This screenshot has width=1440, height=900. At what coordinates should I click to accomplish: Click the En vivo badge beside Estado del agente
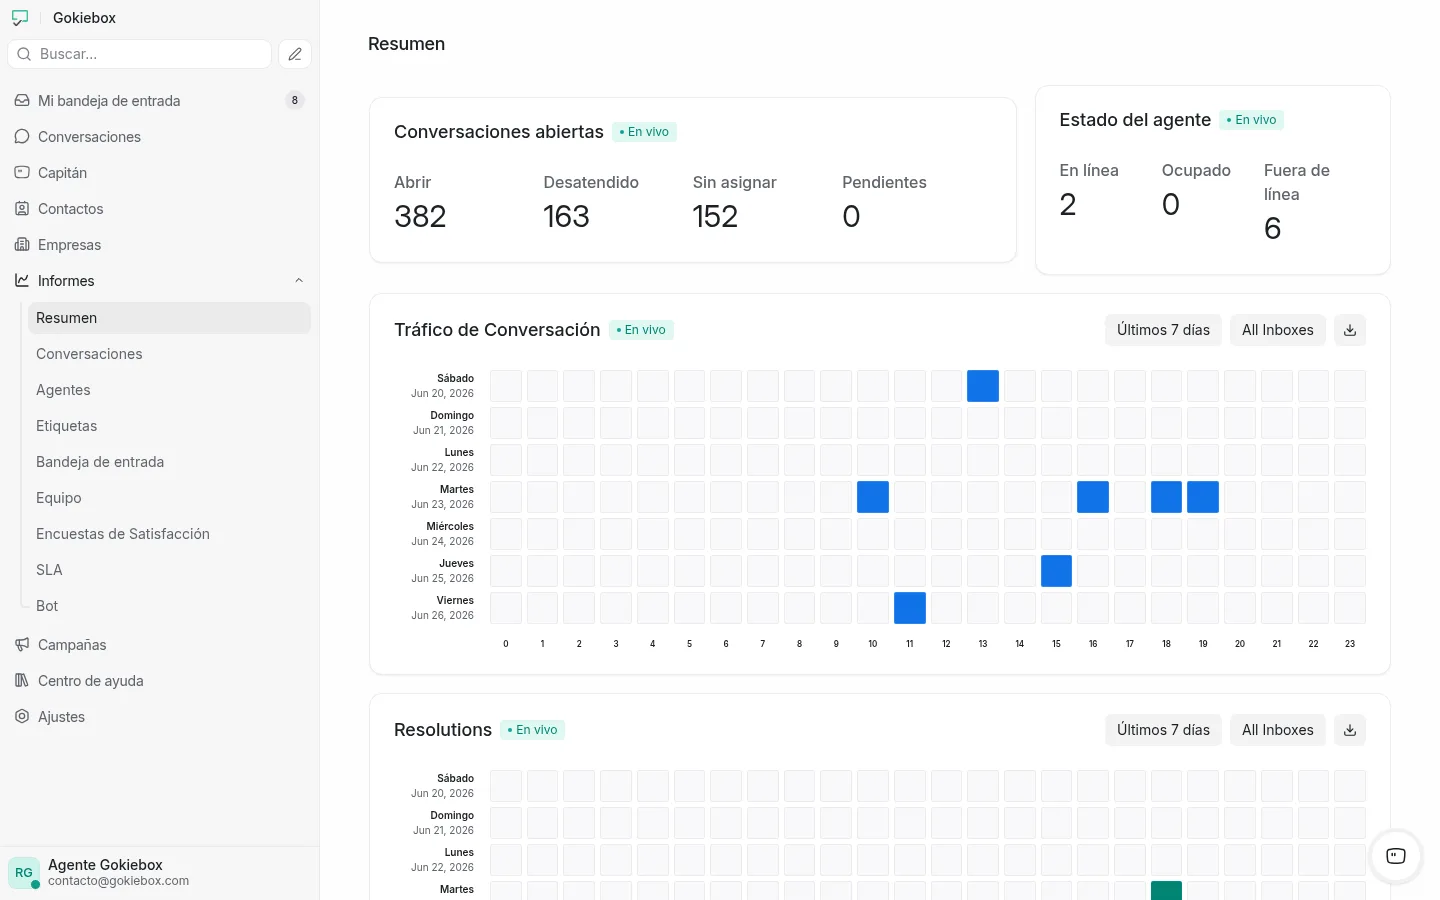coord(1252,120)
